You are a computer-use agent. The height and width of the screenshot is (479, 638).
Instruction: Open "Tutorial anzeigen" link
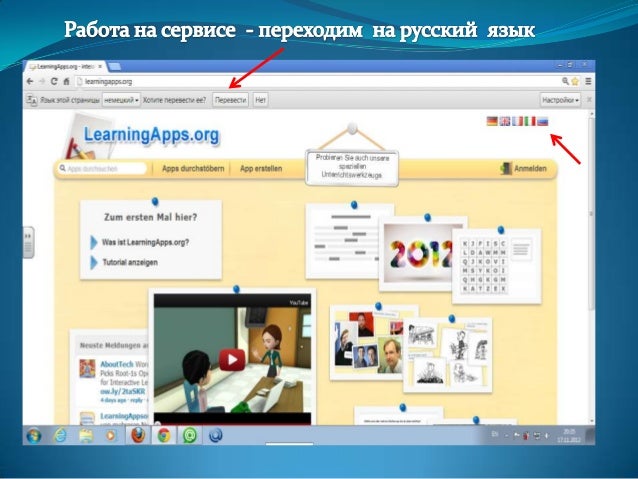(130, 262)
